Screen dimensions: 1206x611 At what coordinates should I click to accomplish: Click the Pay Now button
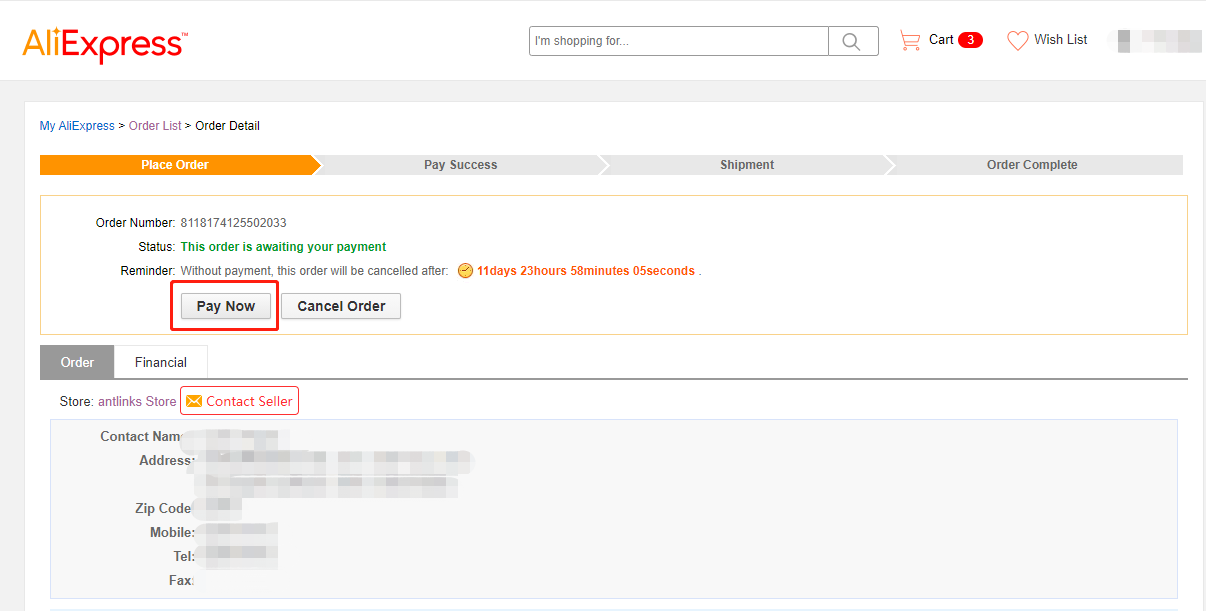[226, 306]
